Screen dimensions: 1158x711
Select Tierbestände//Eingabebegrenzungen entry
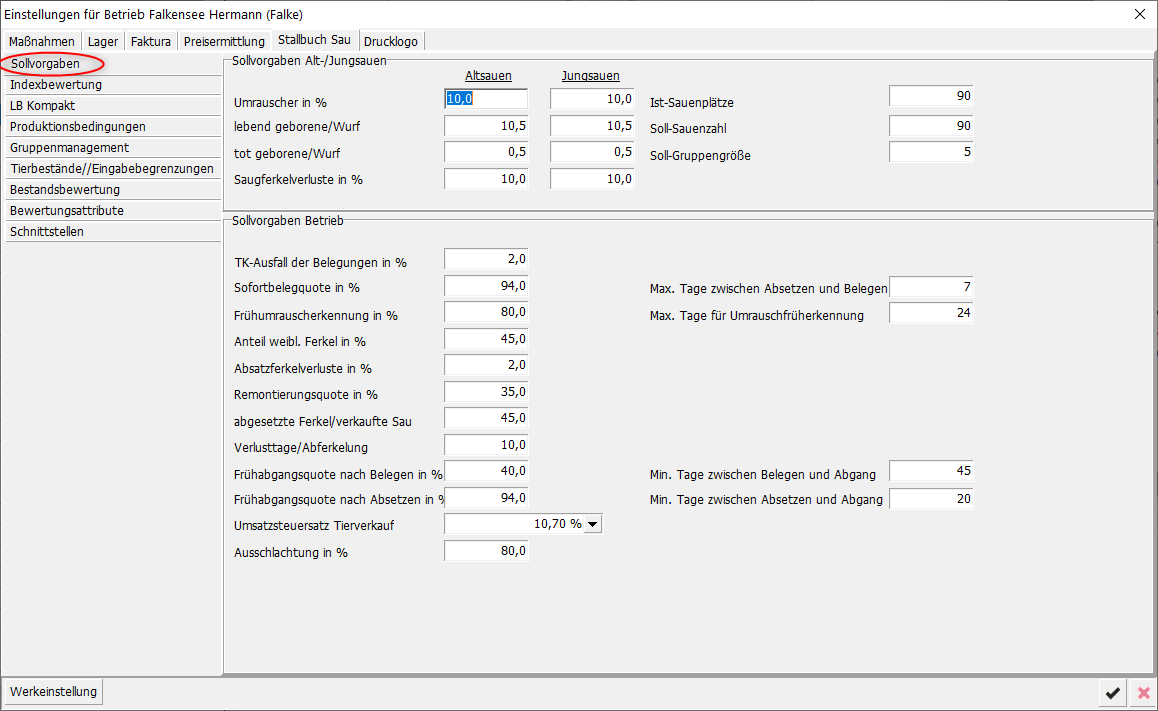tap(111, 169)
